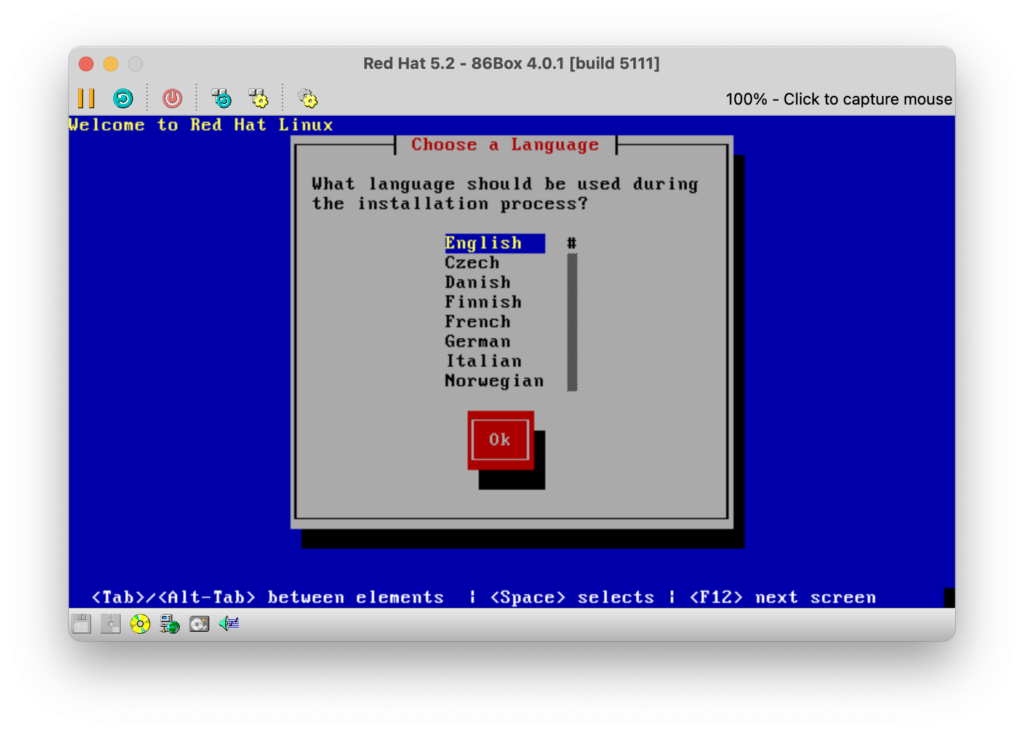Click the sound speaker status icon
The width and height of the screenshot is (1024, 732).
(x=229, y=624)
